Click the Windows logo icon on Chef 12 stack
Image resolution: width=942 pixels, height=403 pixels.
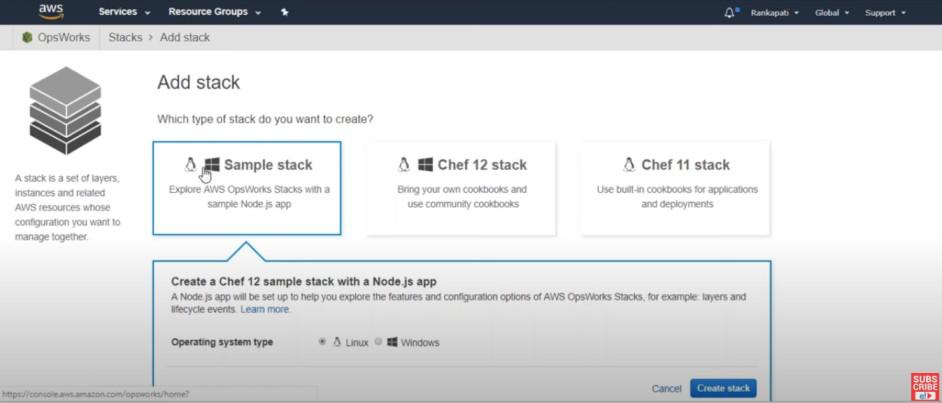tap(425, 165)
